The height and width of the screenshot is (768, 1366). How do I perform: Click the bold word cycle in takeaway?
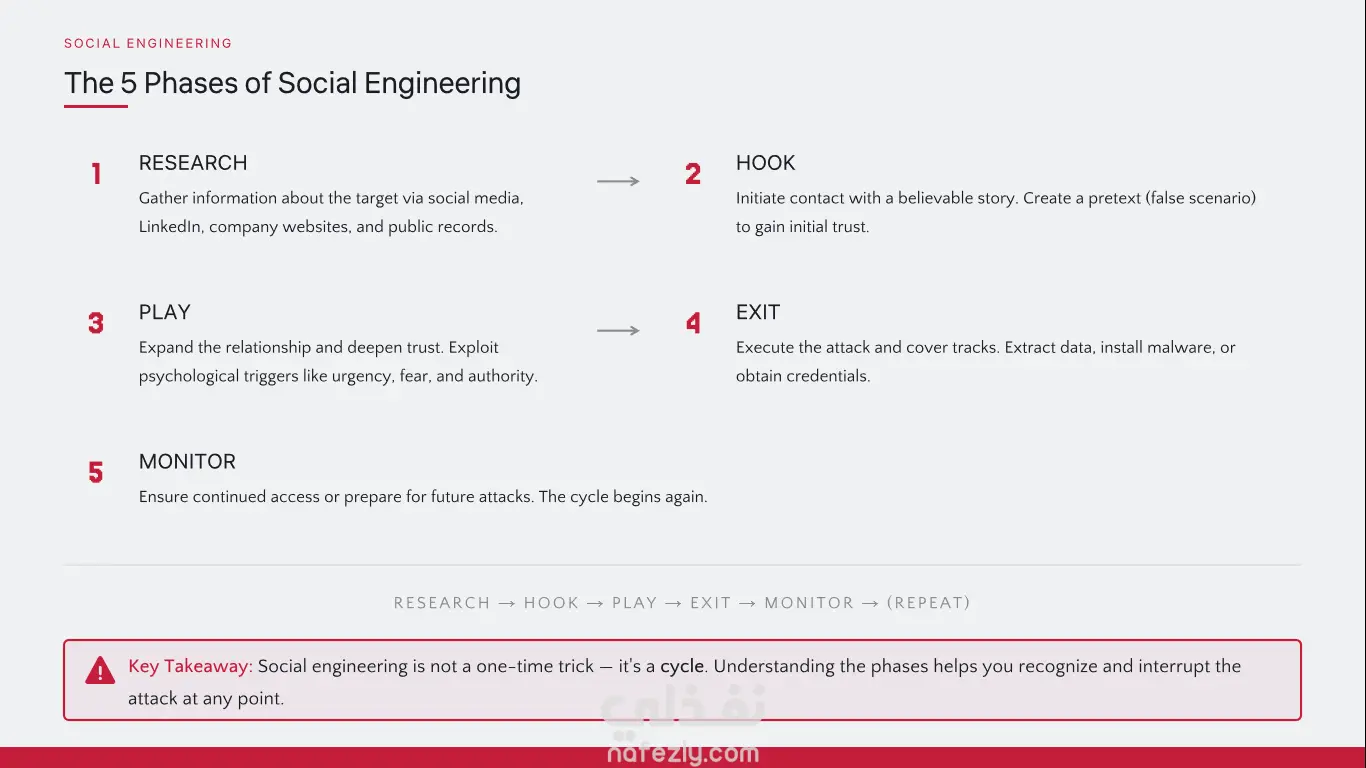coord(682,666)
